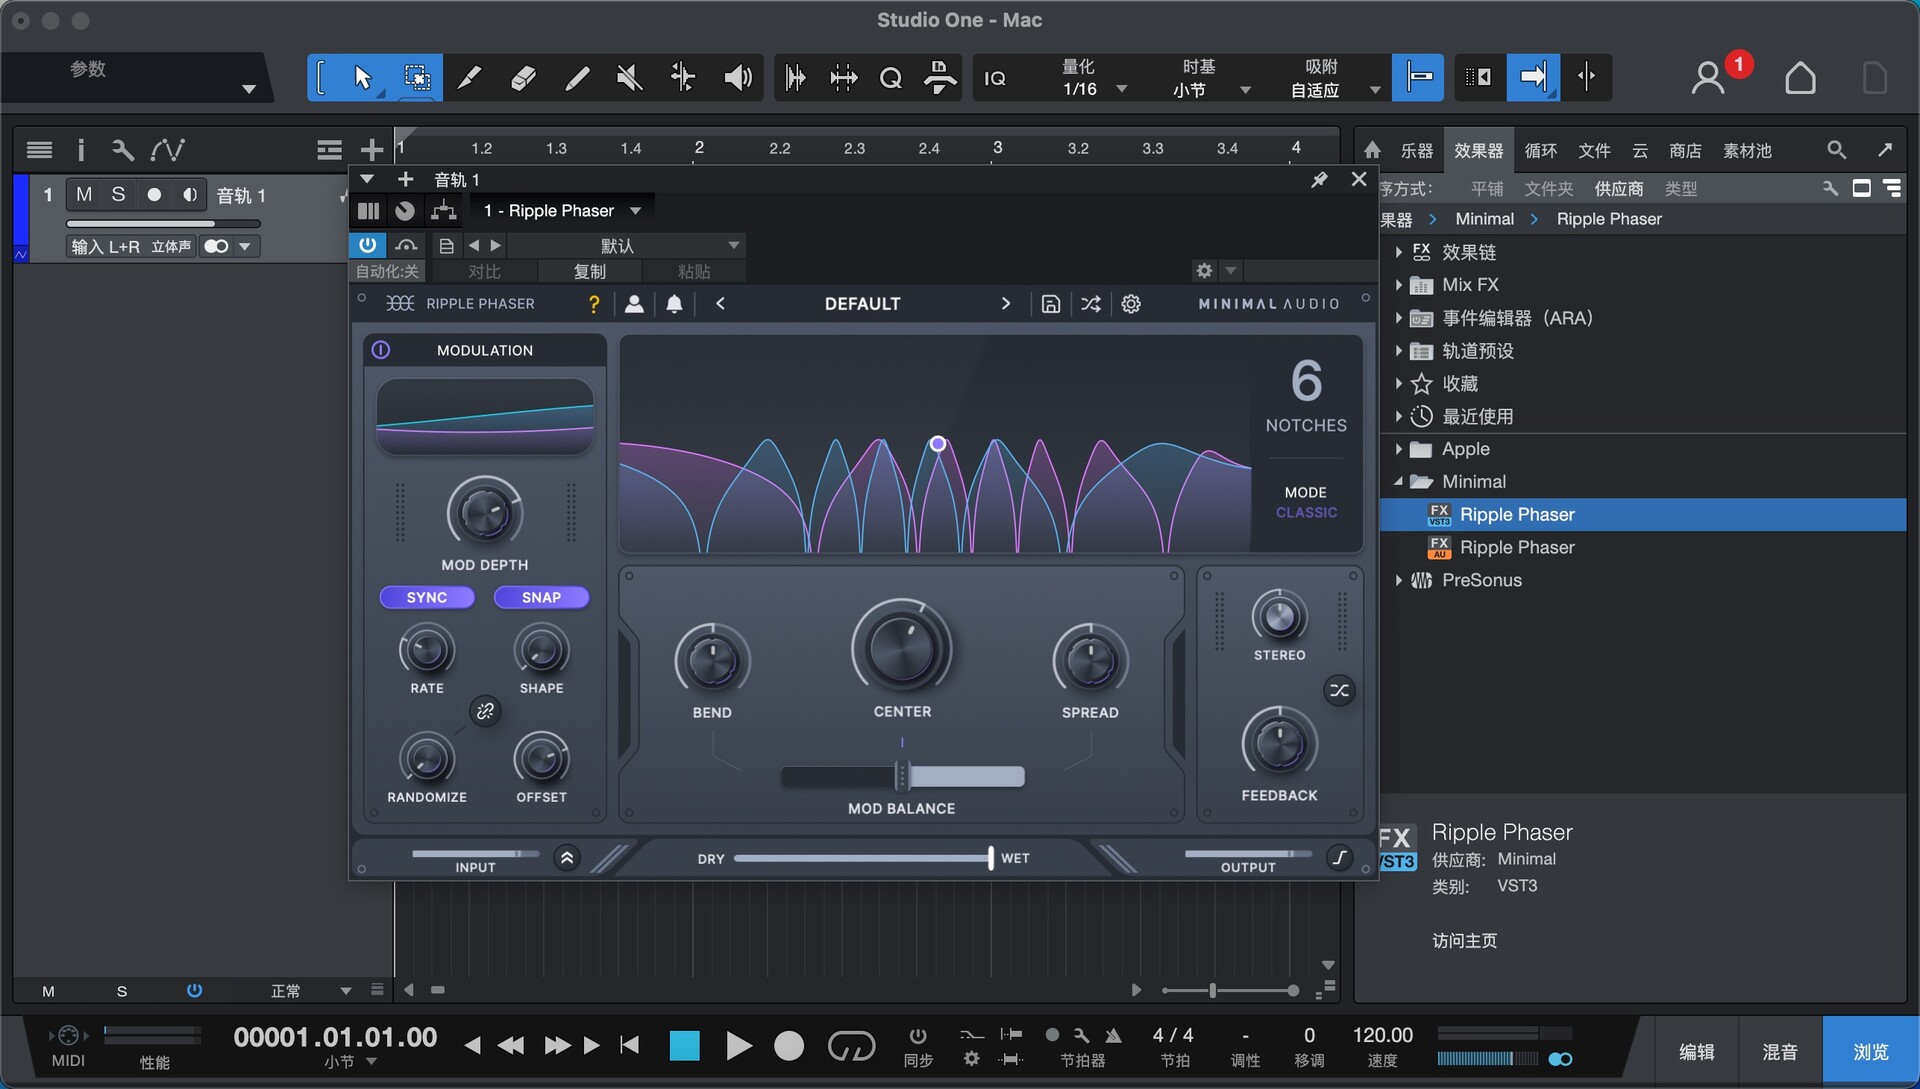This screenshot has width=1920, height=1089.
Task: Select the Arrow tool in toolbar
Action: (362, 78)
